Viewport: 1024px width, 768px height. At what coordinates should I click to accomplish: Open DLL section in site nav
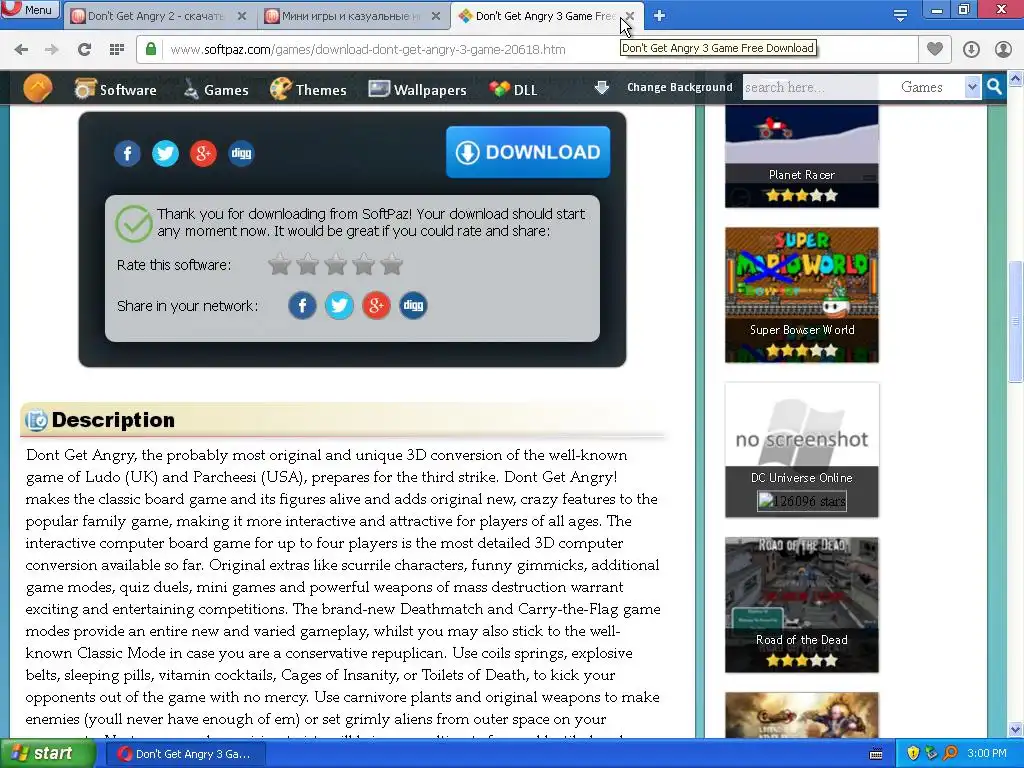pos(513,89)
